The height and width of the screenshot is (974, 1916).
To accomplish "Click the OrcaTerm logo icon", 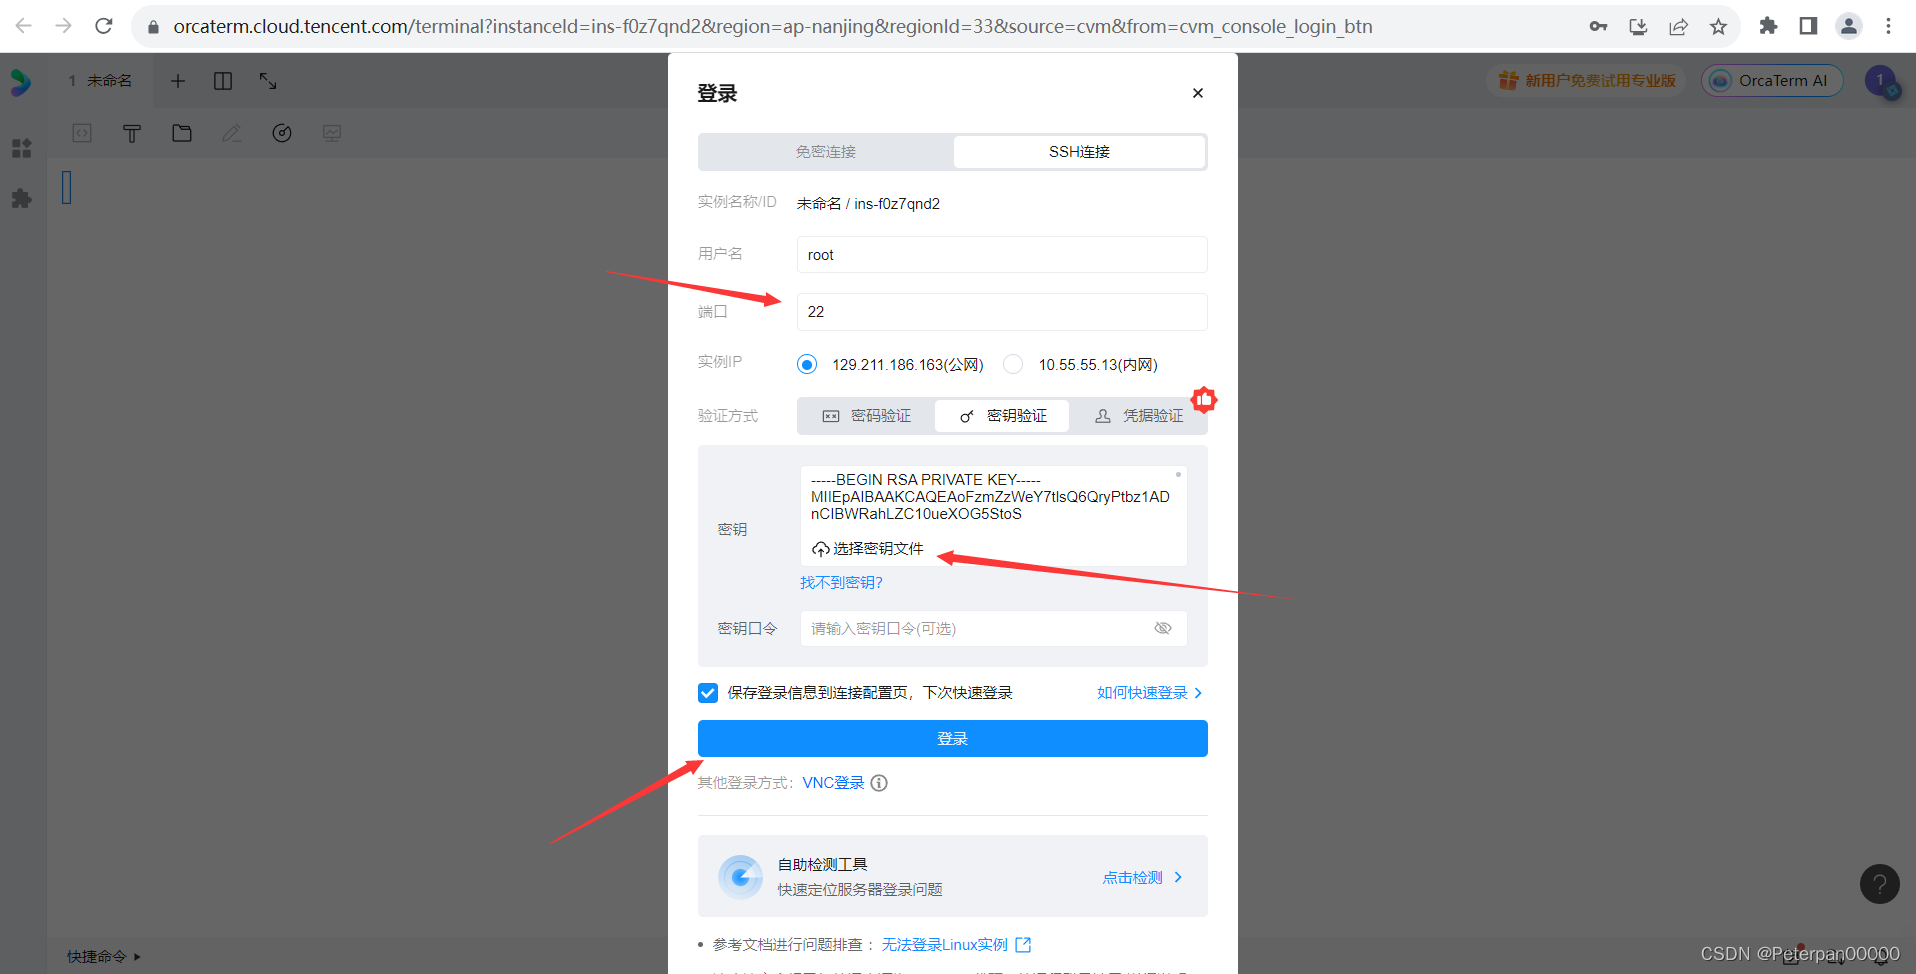I will pyautogui.click(x=21, y=81).
